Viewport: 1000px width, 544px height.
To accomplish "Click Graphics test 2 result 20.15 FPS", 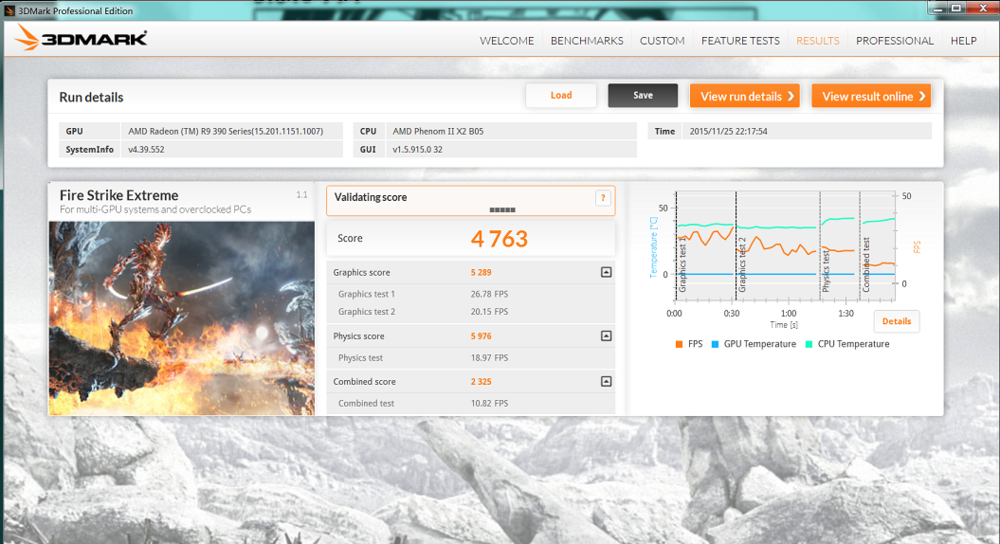I will 489,312.
